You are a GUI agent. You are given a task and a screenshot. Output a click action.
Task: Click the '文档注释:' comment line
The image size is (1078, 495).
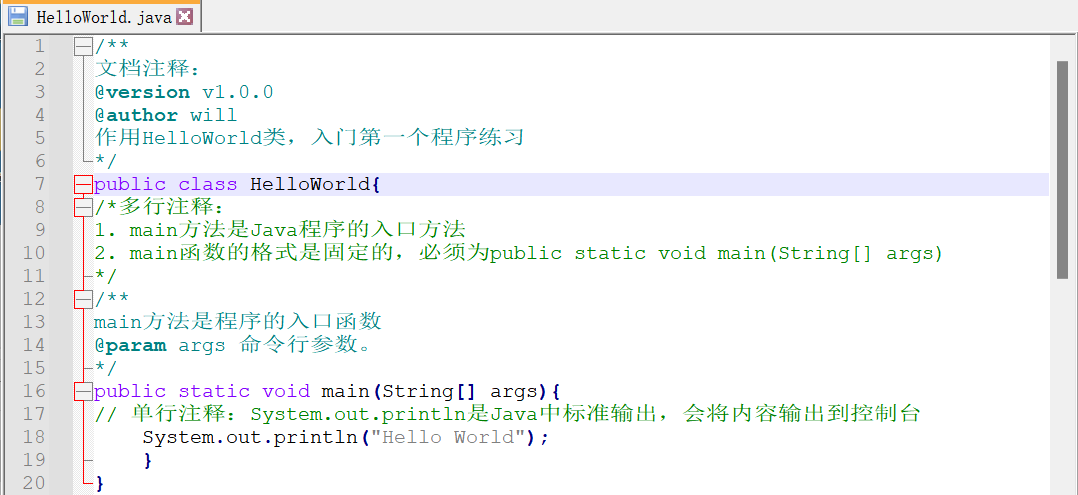[x=147, y=69]
